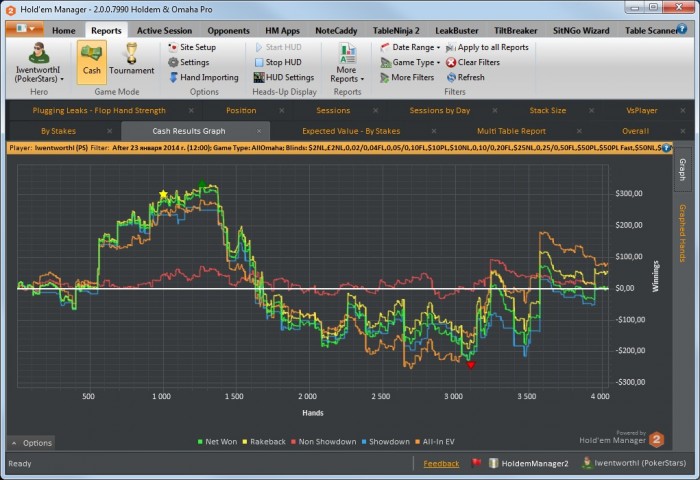
Task: Click the help icon in ribbon corner
Action: 681,29
